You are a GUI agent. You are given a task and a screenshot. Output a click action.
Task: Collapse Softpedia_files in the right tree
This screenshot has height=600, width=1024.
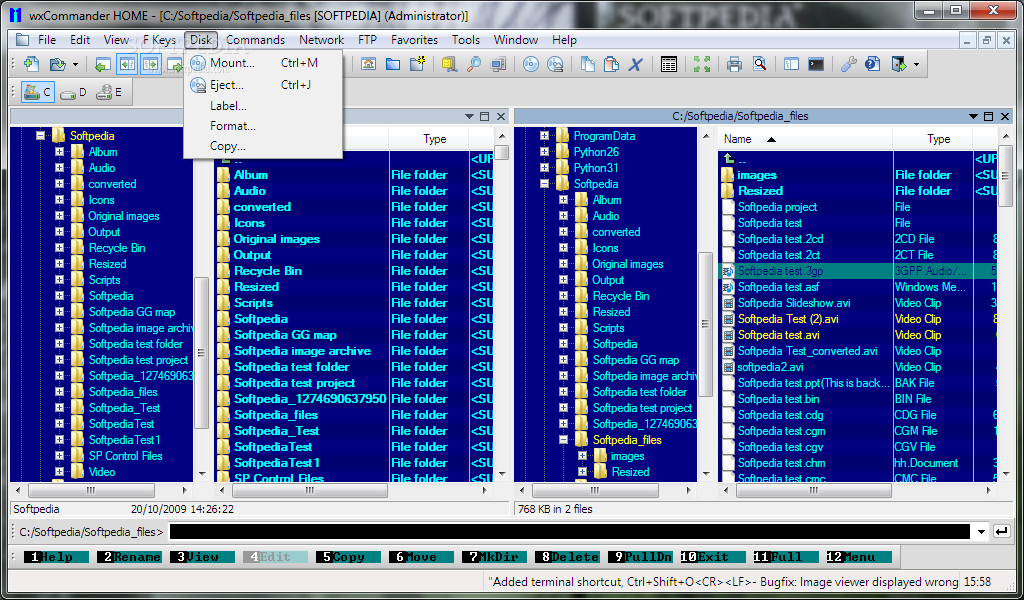[563, 440]
